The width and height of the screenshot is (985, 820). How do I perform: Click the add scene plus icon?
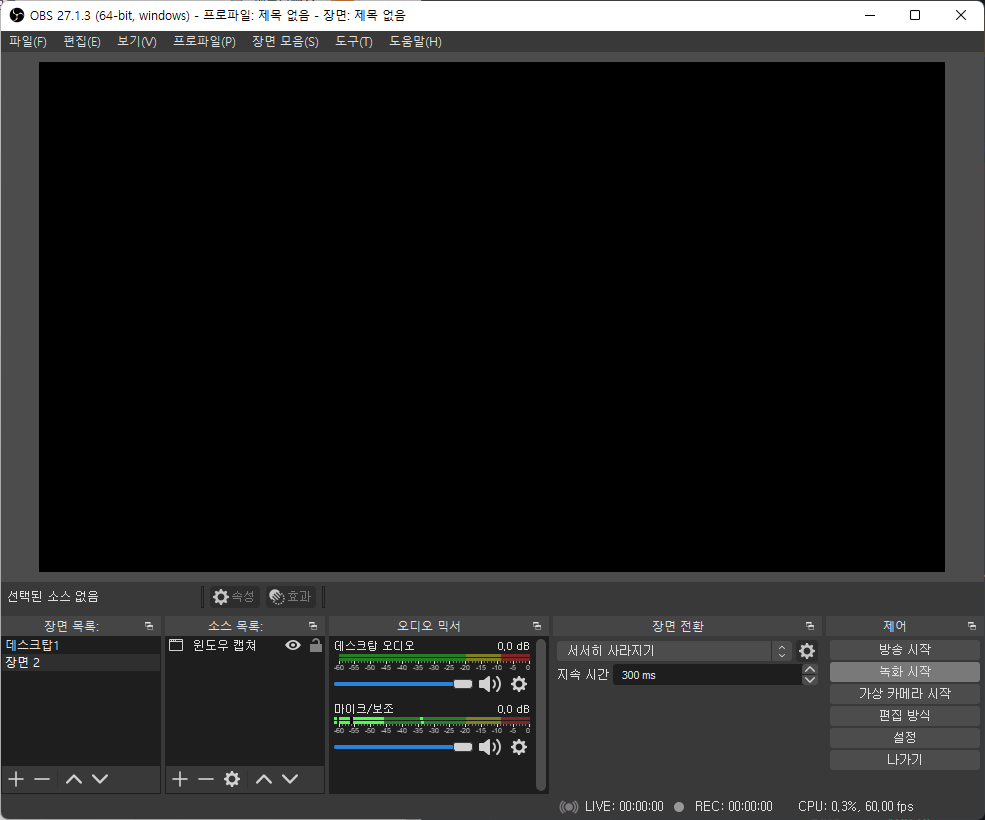coord(15,779)
